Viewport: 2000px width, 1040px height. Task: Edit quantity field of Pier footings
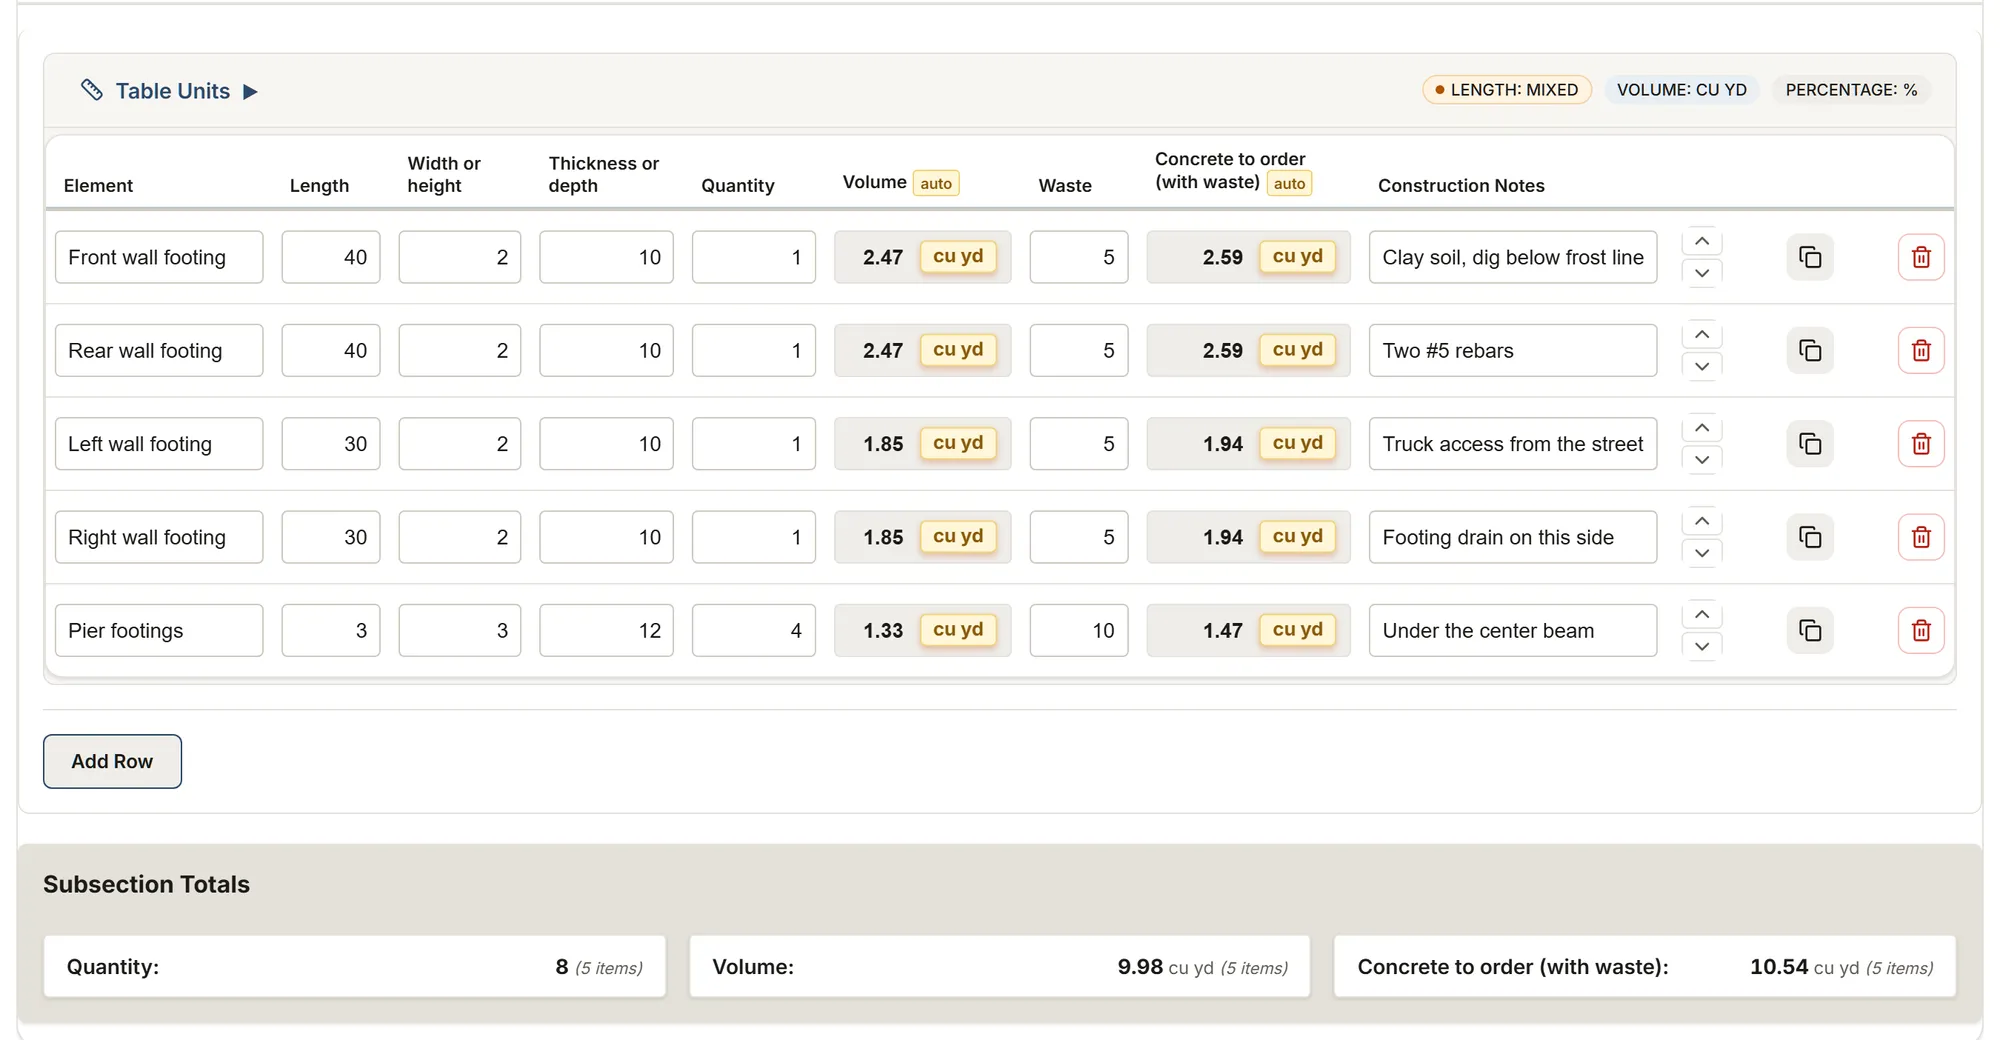754,630
